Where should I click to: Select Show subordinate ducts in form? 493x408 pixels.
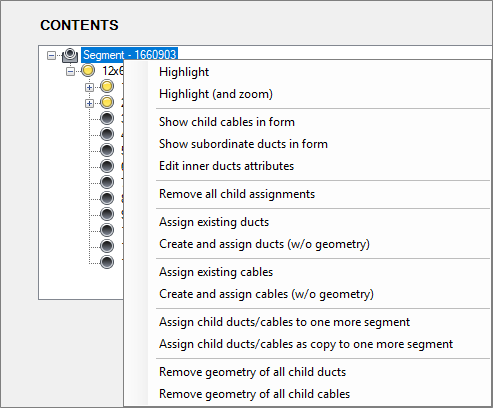(243, 144)
